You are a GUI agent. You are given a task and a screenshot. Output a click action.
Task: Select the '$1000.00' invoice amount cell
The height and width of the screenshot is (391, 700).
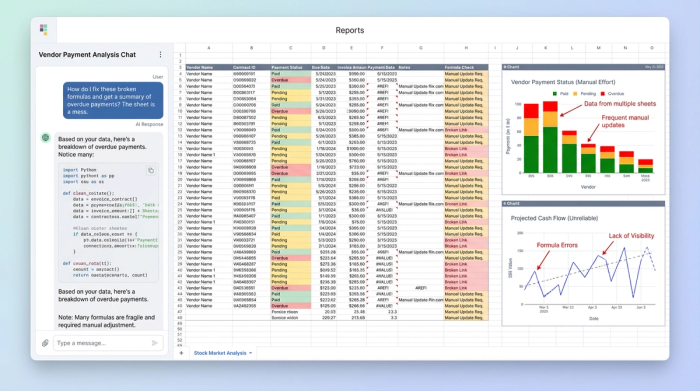click(x=351, y=148)
